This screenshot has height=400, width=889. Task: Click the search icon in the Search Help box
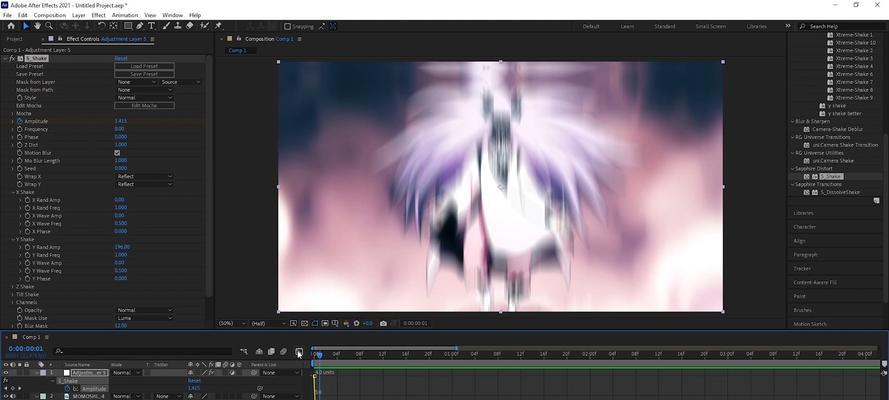pos(803,27)
